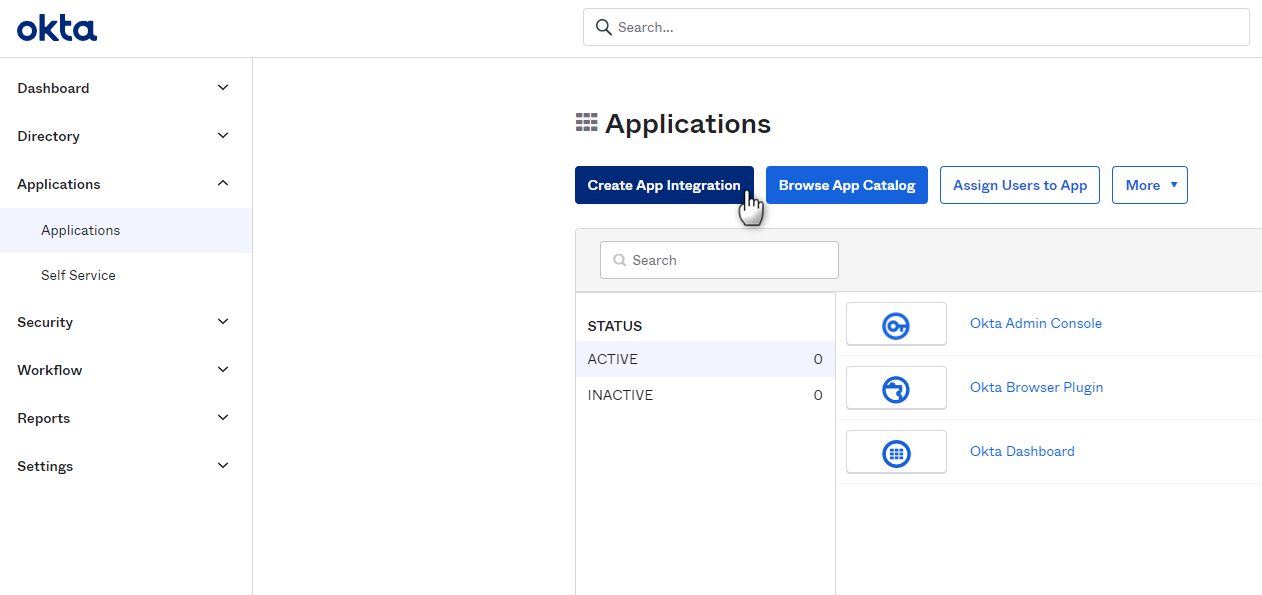The width and height of the screenshot is (1262, 595).
Task: Open the More dropdown button
Action: point(1149,185)
